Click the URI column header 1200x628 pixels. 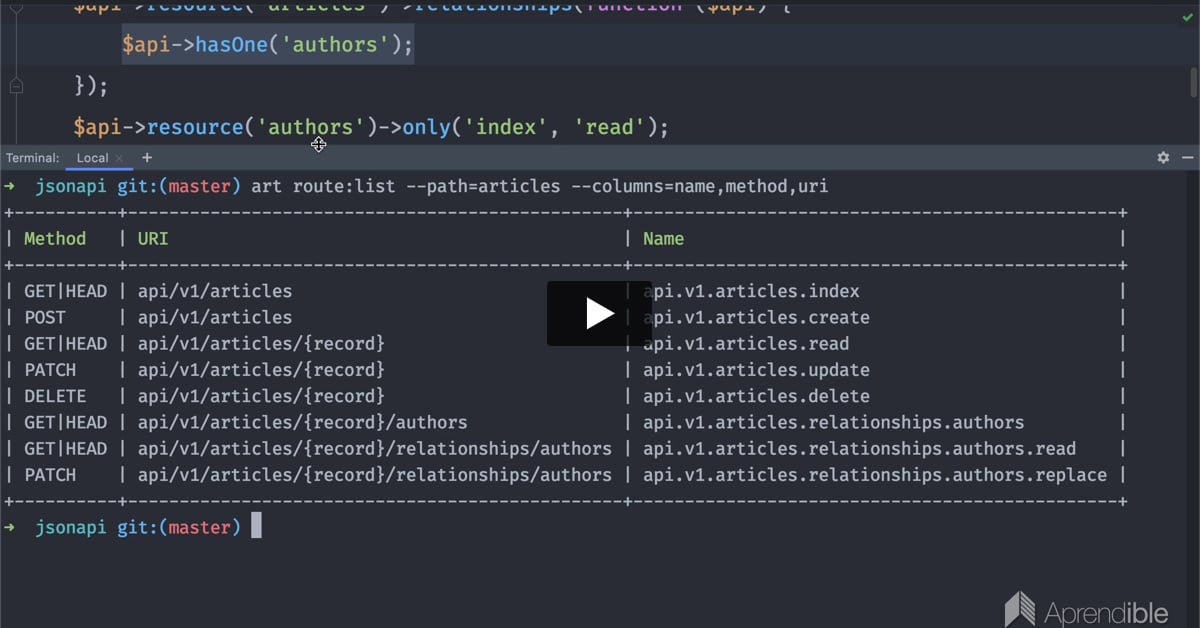(153, 239)
